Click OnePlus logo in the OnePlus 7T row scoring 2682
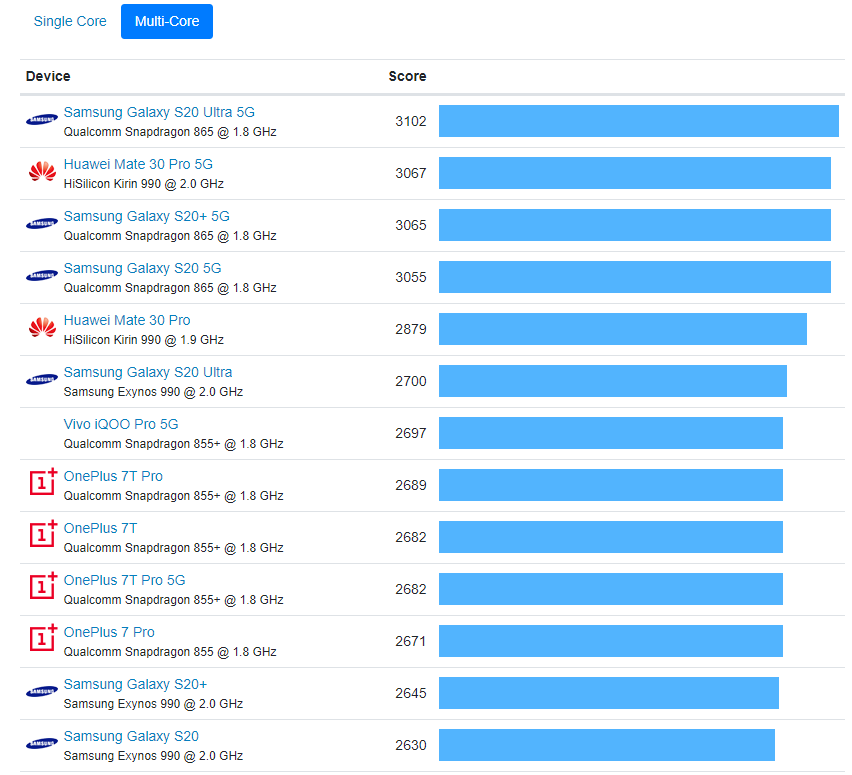 coord(43,533)
